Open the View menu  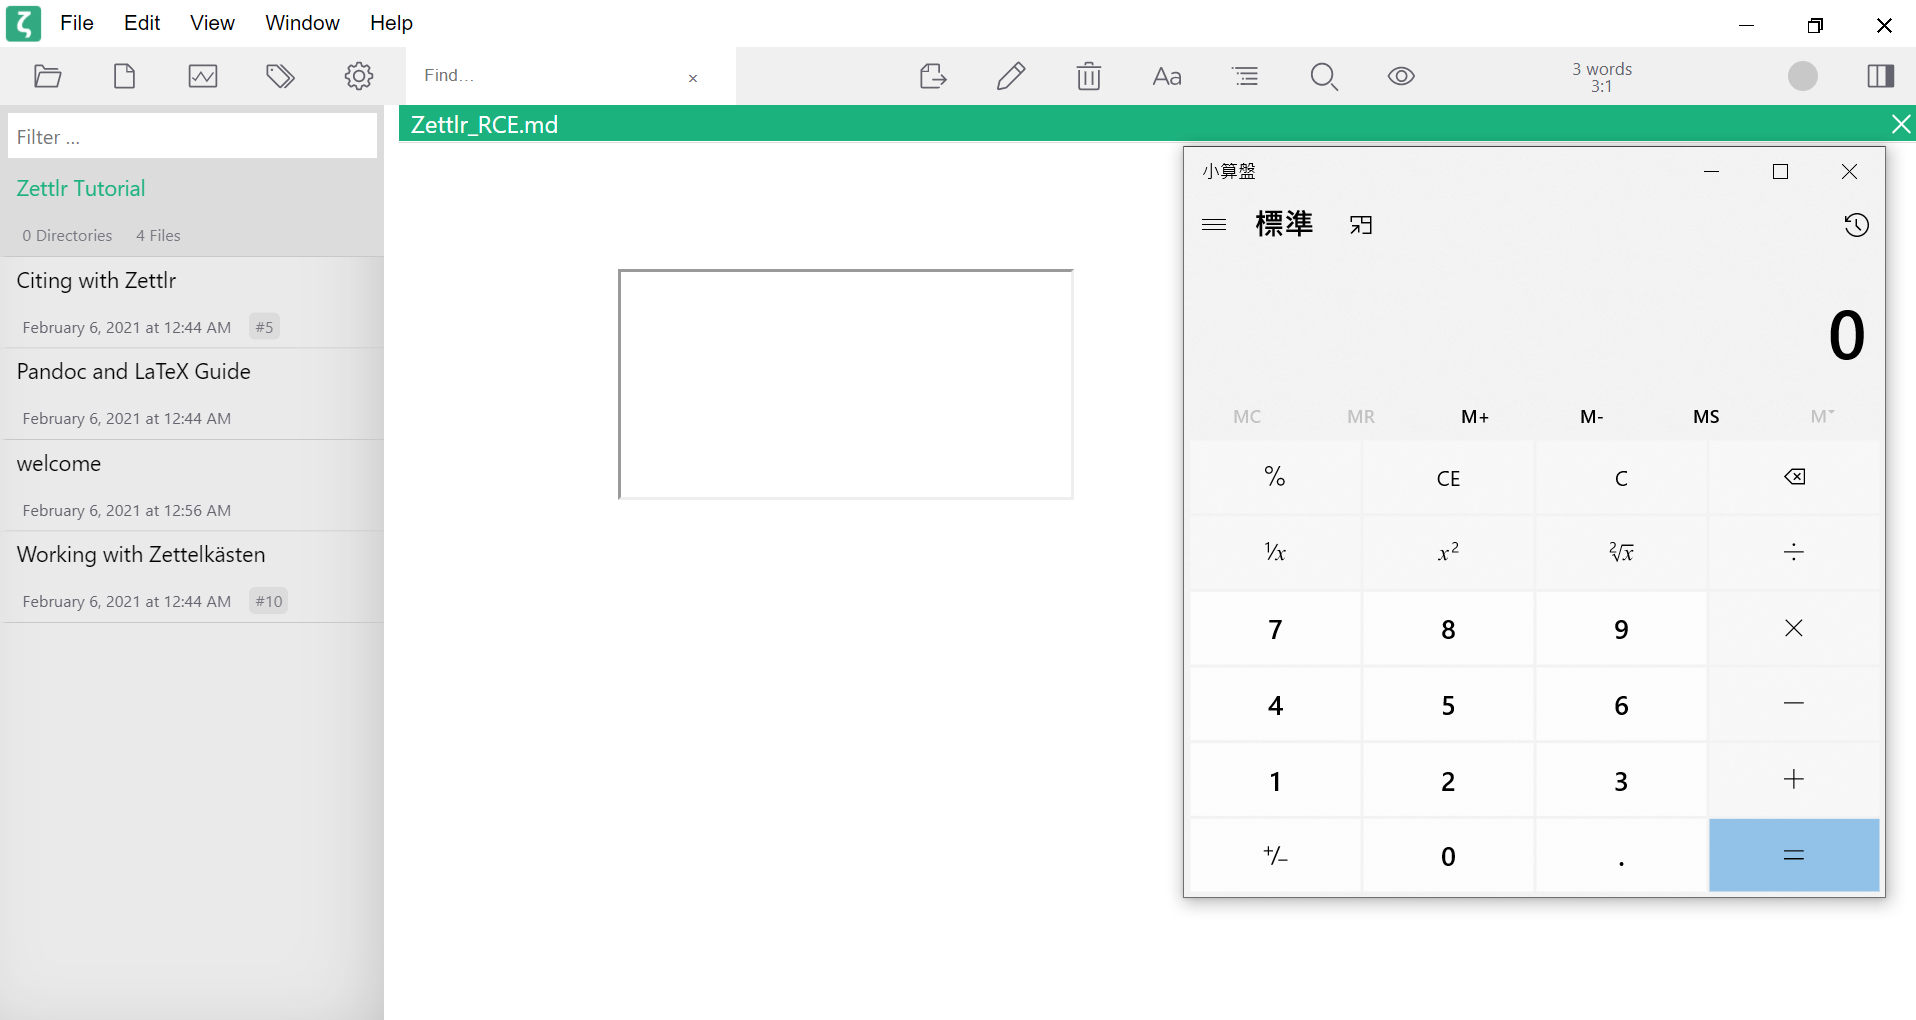[x=212, y=23]
